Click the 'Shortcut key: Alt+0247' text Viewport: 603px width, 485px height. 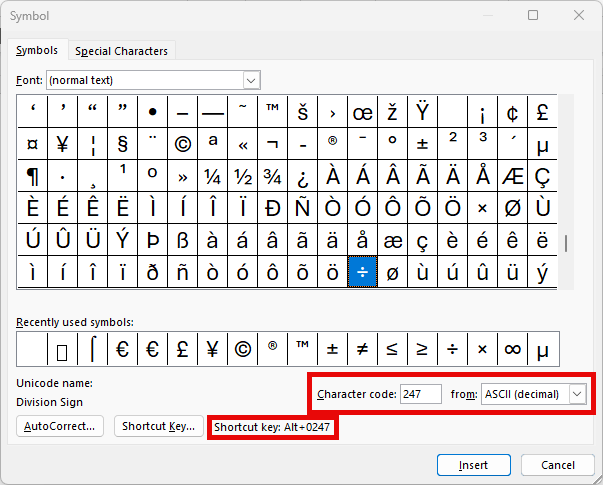click(272, 427)
